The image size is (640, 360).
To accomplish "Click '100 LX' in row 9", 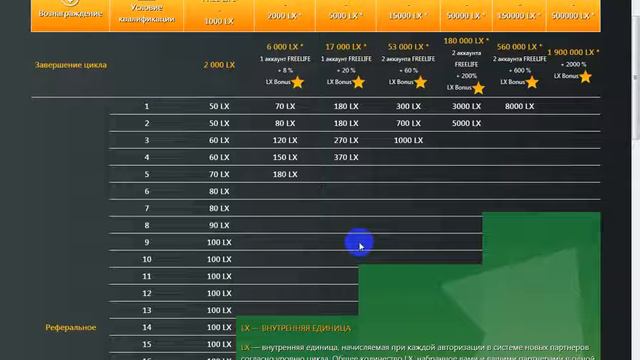I will pos(219,242).
